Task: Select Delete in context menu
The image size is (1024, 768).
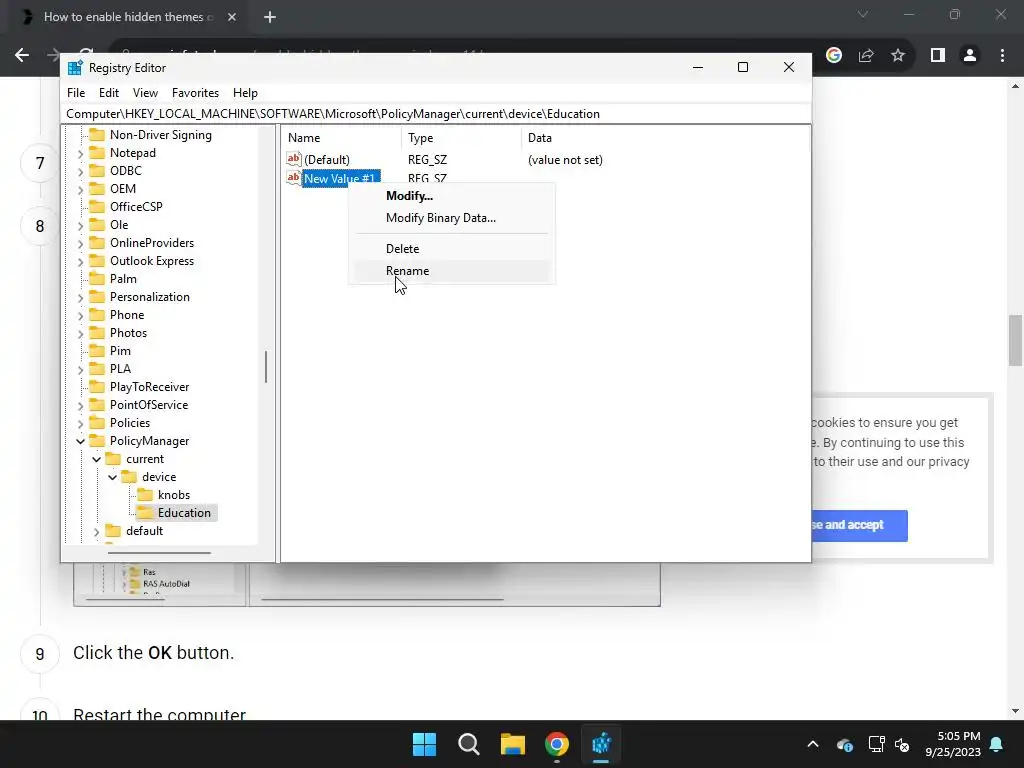Action: [402, 249]
